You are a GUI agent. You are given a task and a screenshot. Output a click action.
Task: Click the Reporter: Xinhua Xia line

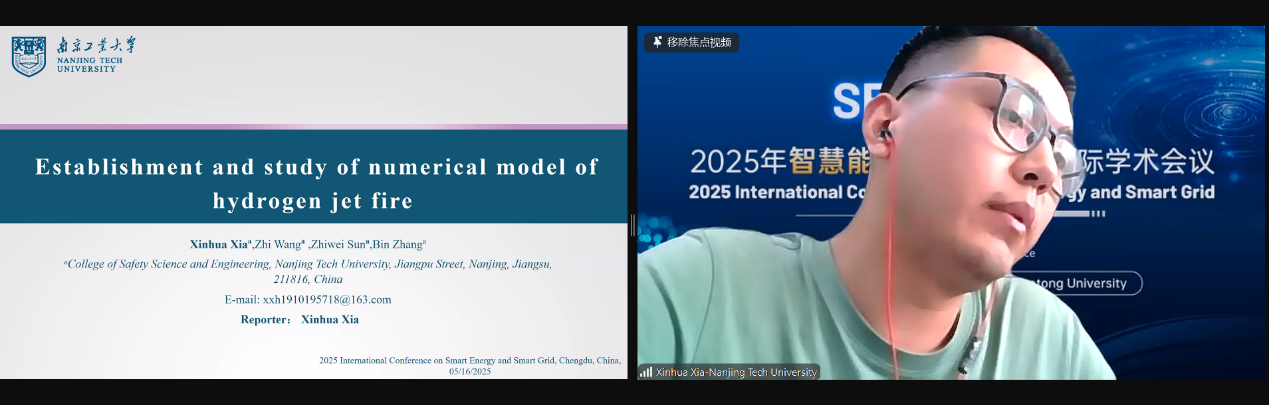coord(299,319)
